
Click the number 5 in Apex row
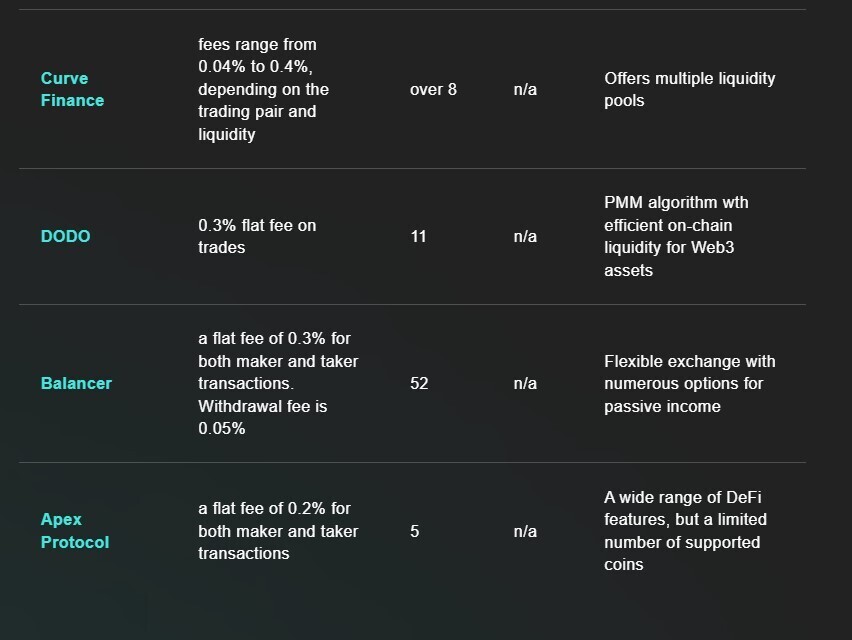pos(415,531)
